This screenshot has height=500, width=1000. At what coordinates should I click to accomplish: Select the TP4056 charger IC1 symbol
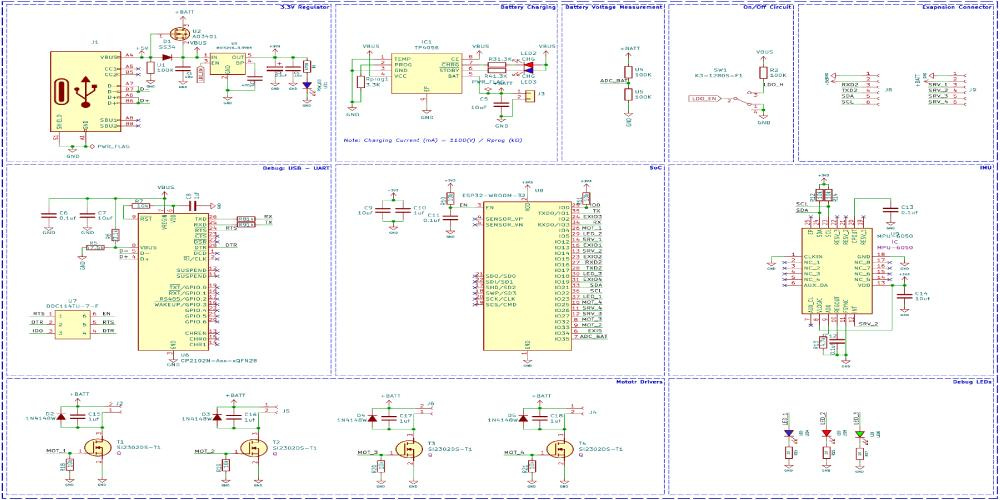coord(425,75)
